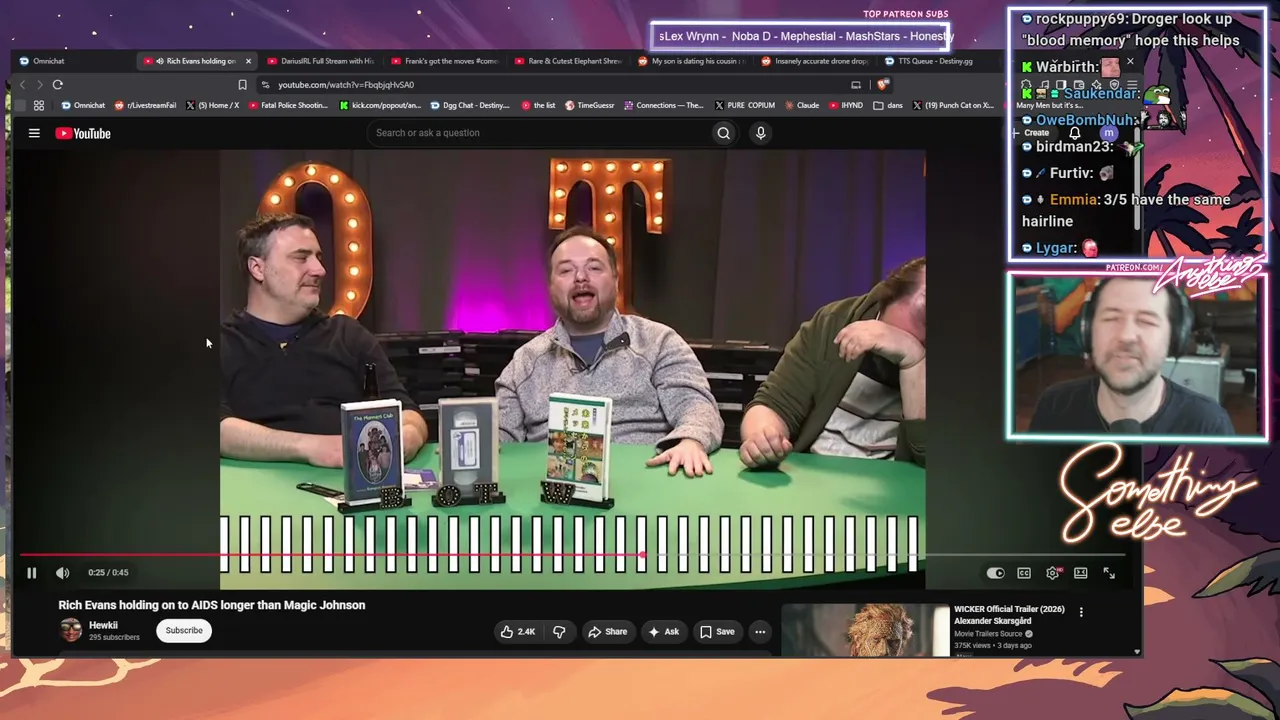1280x720 pixels.
Task: Dislike the video with thumbs down
Action: (559, 632)
